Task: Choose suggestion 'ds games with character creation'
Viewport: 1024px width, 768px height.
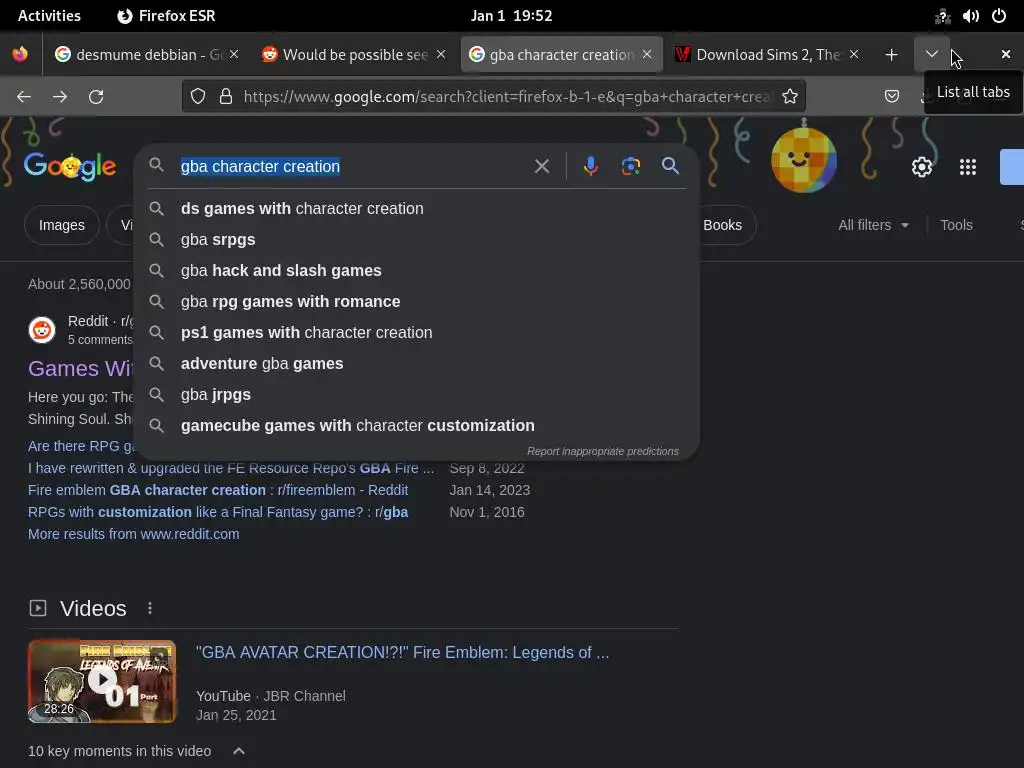Action: pyautogui.click(x=417, y=208)
